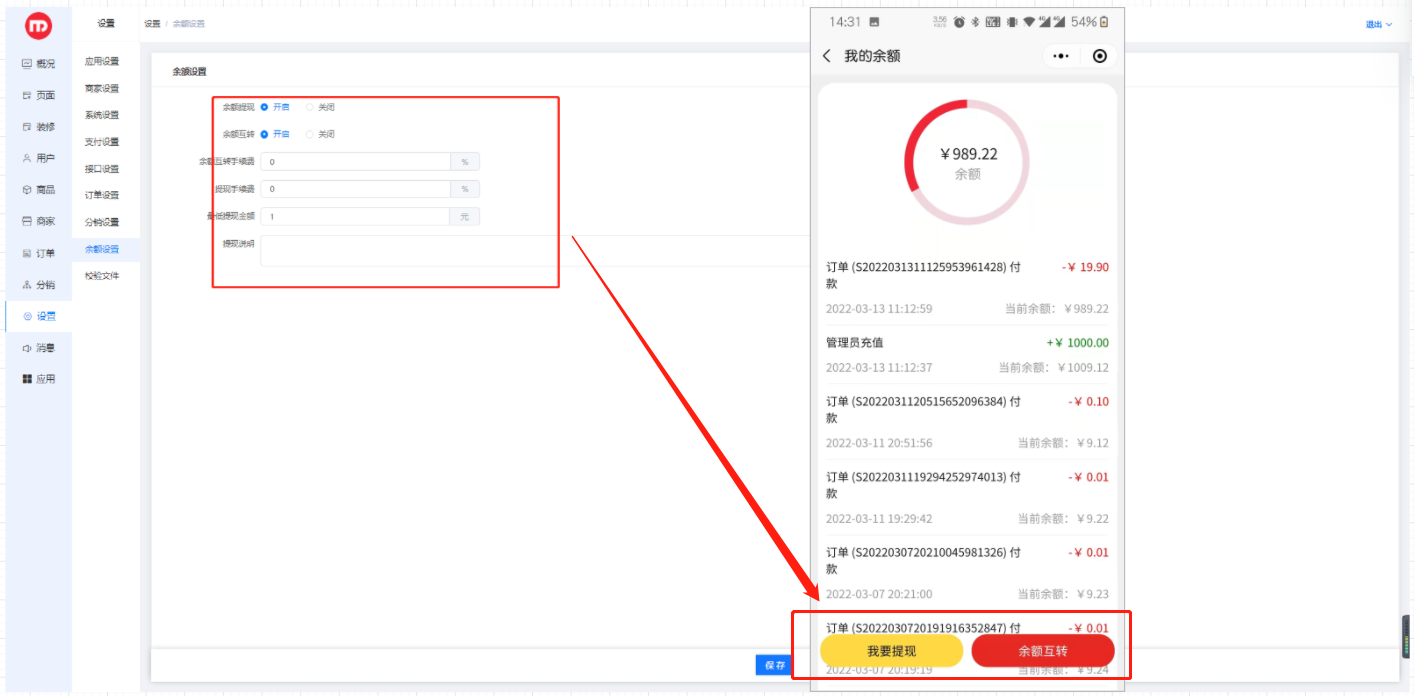Open 订单 orders in the main sidebar
The image size is (1414, 696).
39,253
